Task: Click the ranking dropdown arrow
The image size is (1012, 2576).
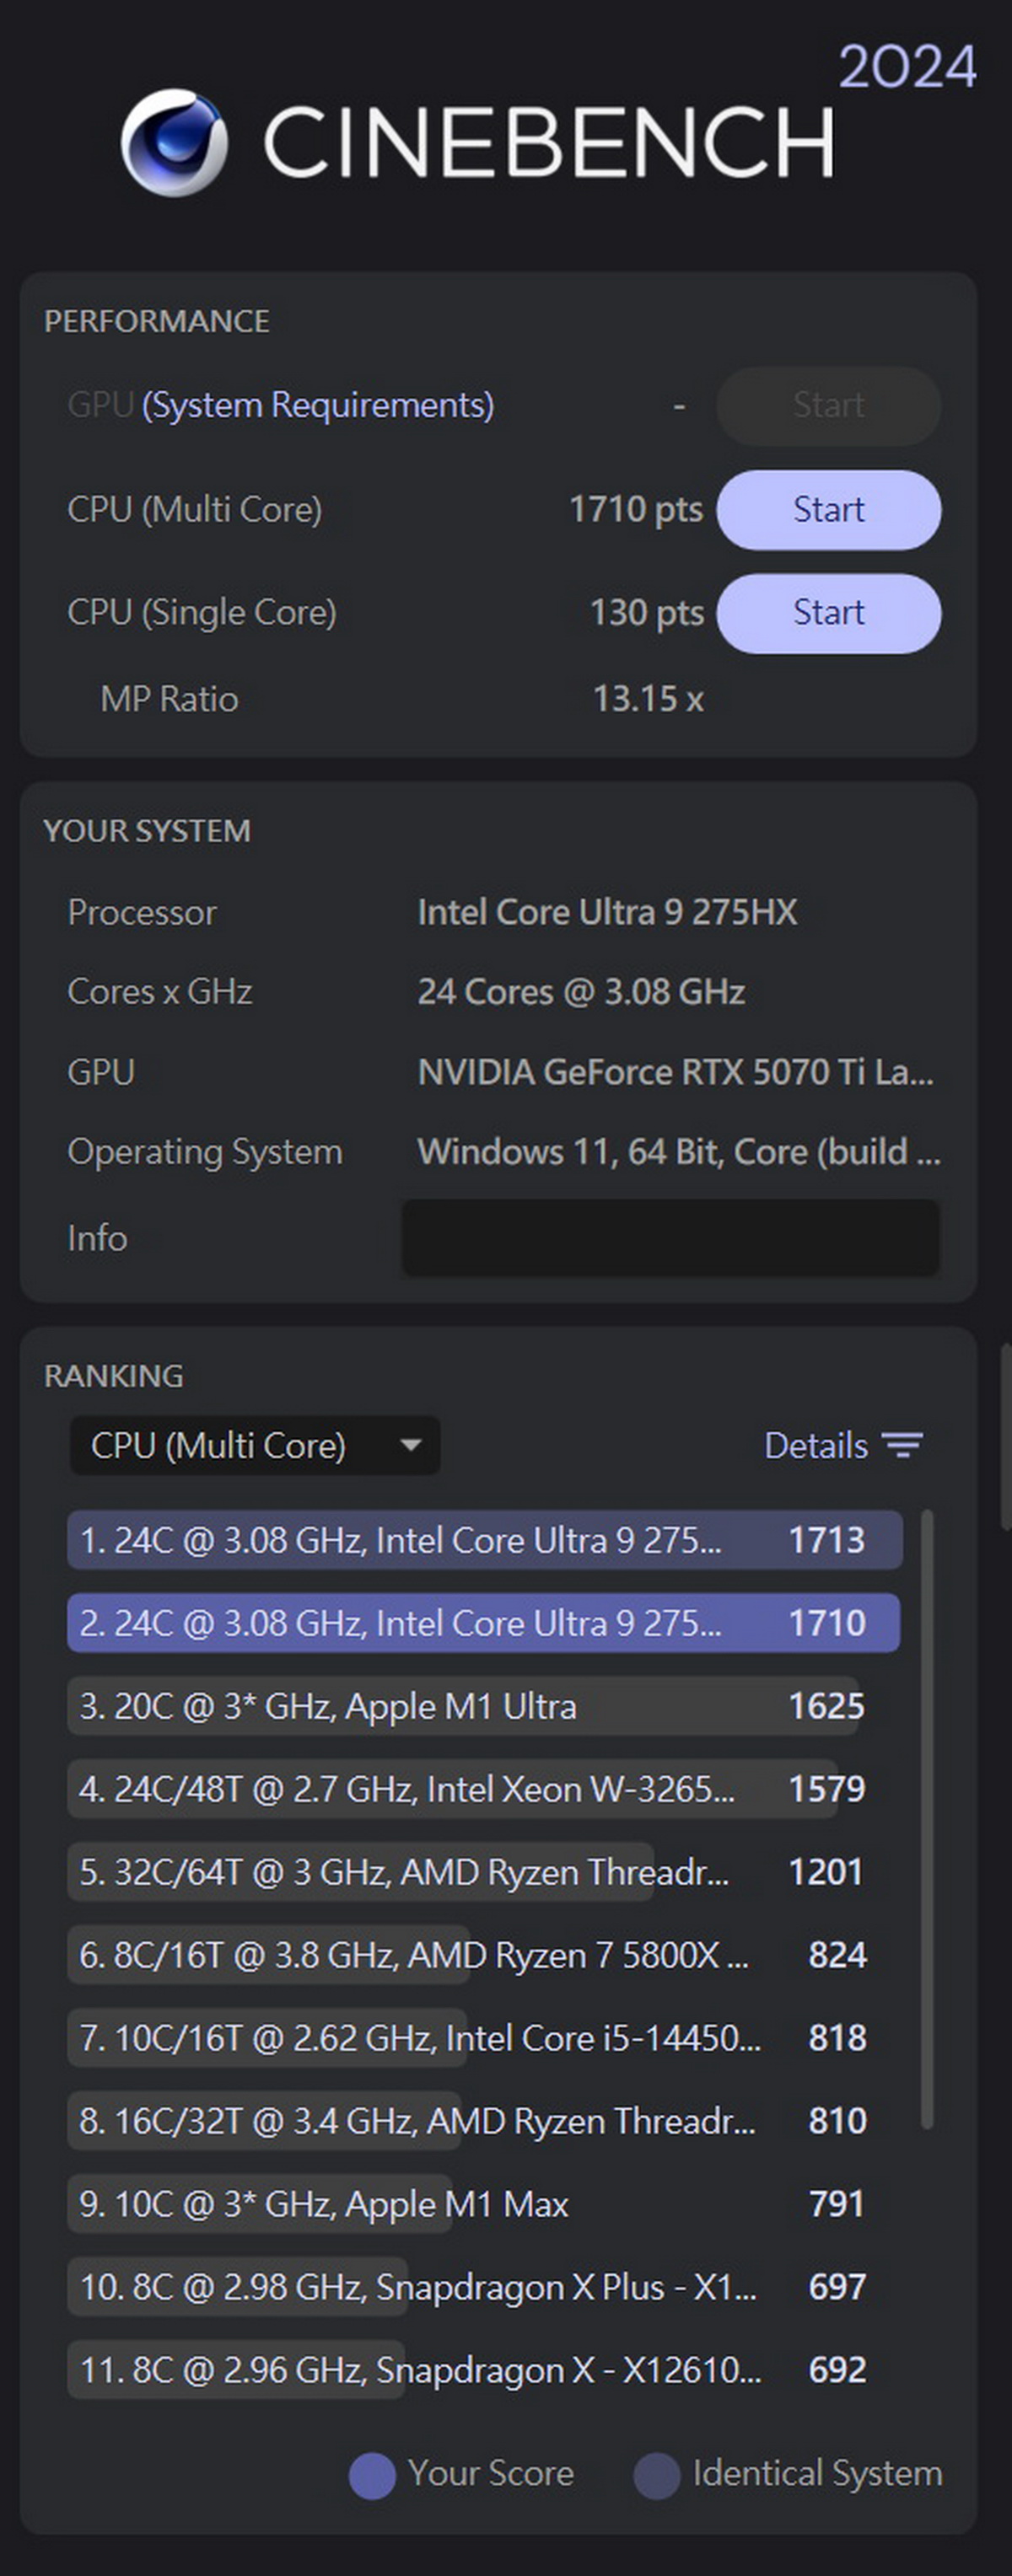Action: pos(410,1445)
